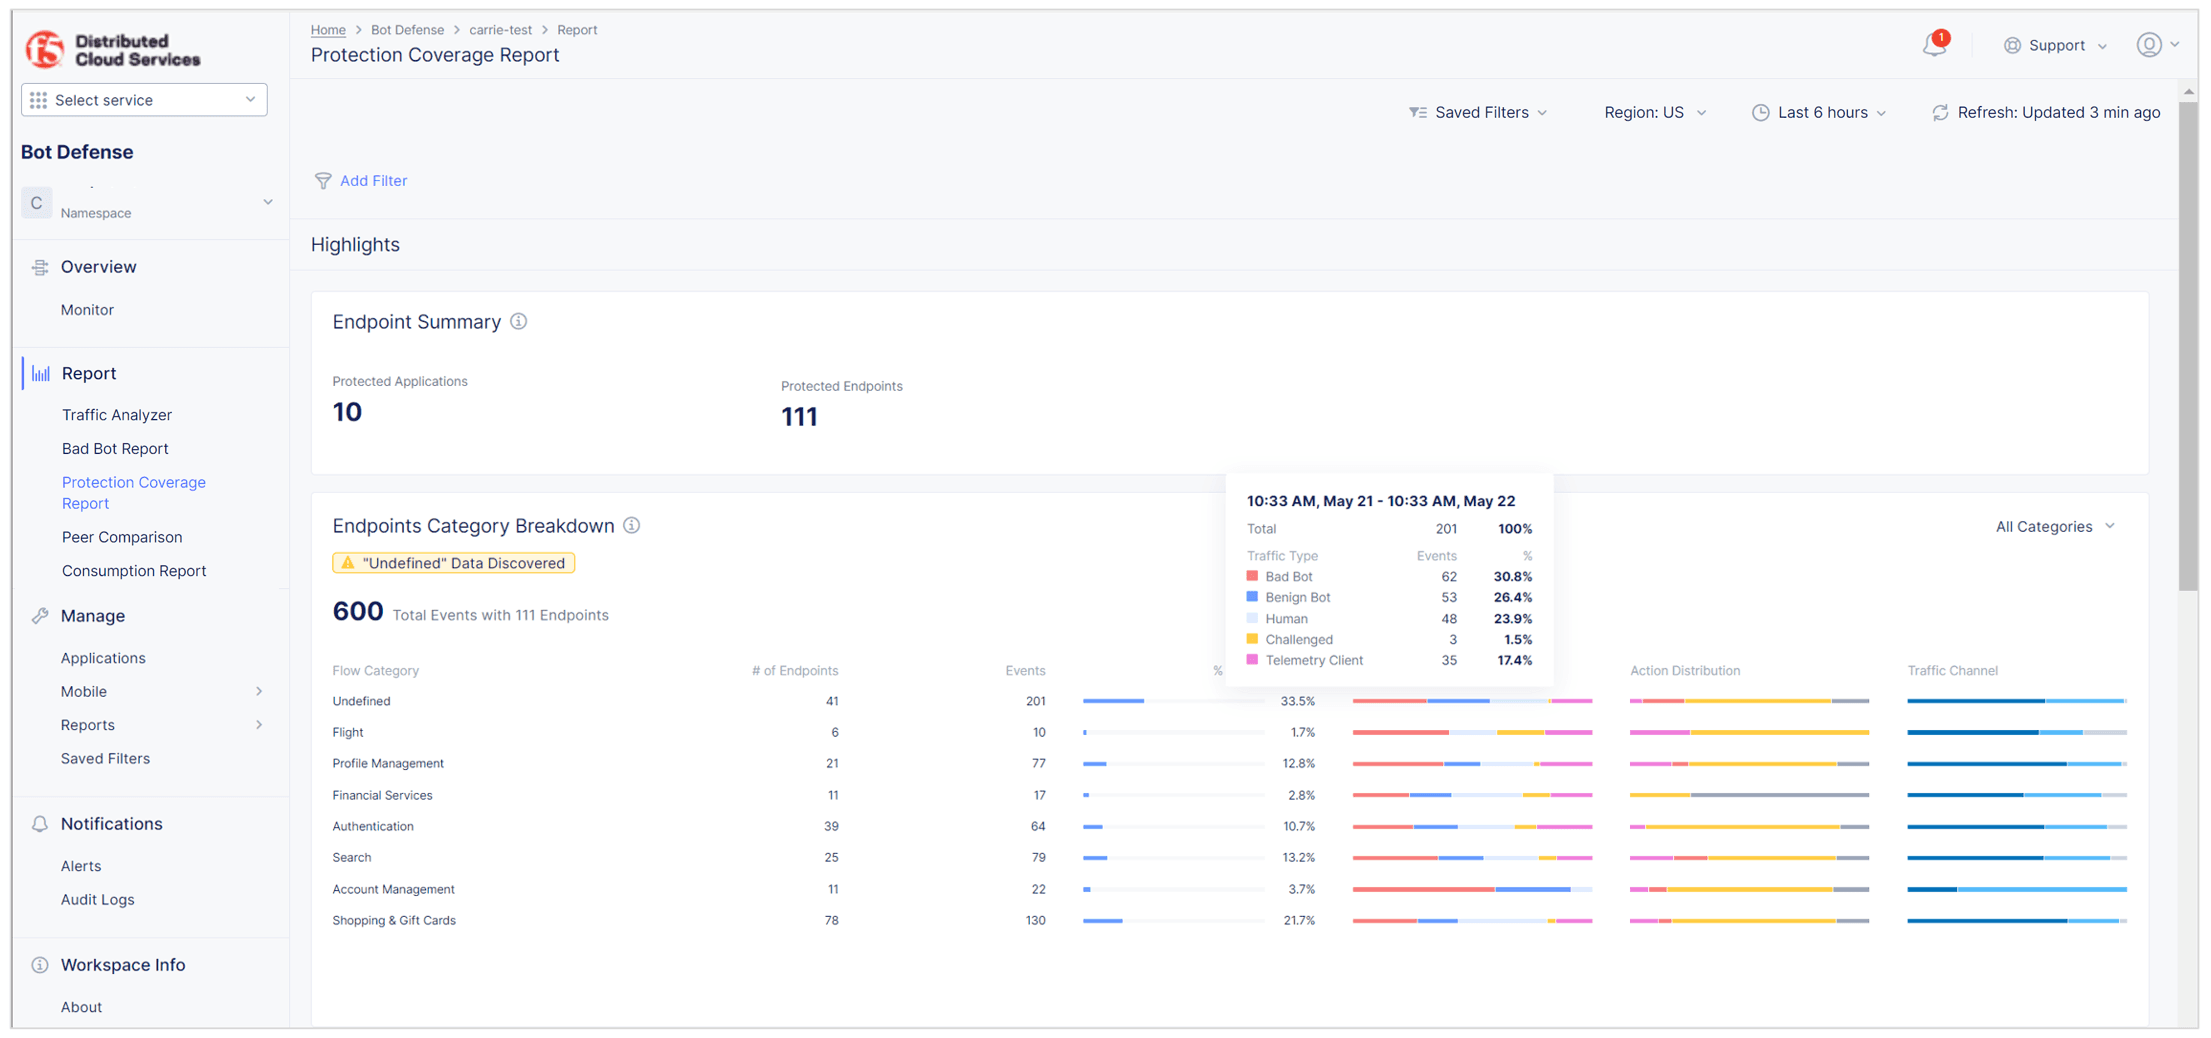Image resolution: width=2211 pixels, height=1038 pixels.
Task: Click the carrie-test breadcrumb
Action: point(500,30)
